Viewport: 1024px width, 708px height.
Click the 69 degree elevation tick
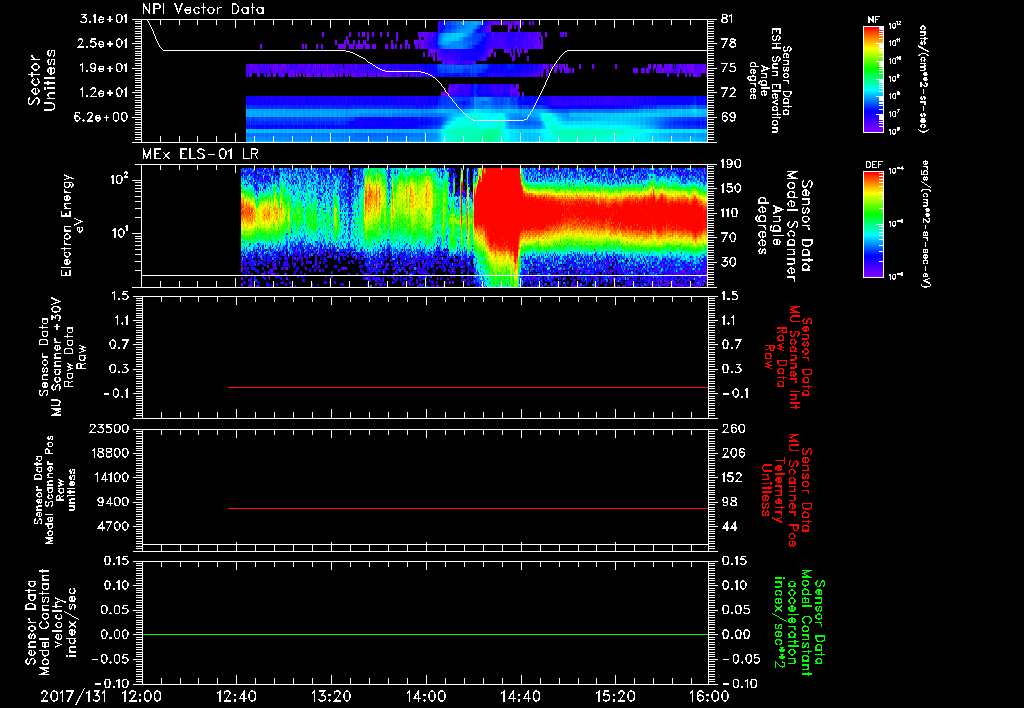(x=728, y=118)
